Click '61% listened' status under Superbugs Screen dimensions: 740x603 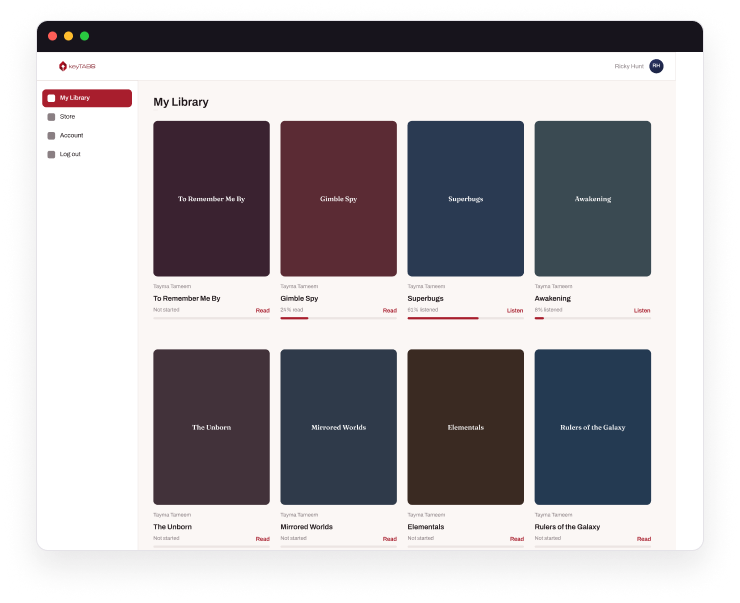click(x=423, y=310)
